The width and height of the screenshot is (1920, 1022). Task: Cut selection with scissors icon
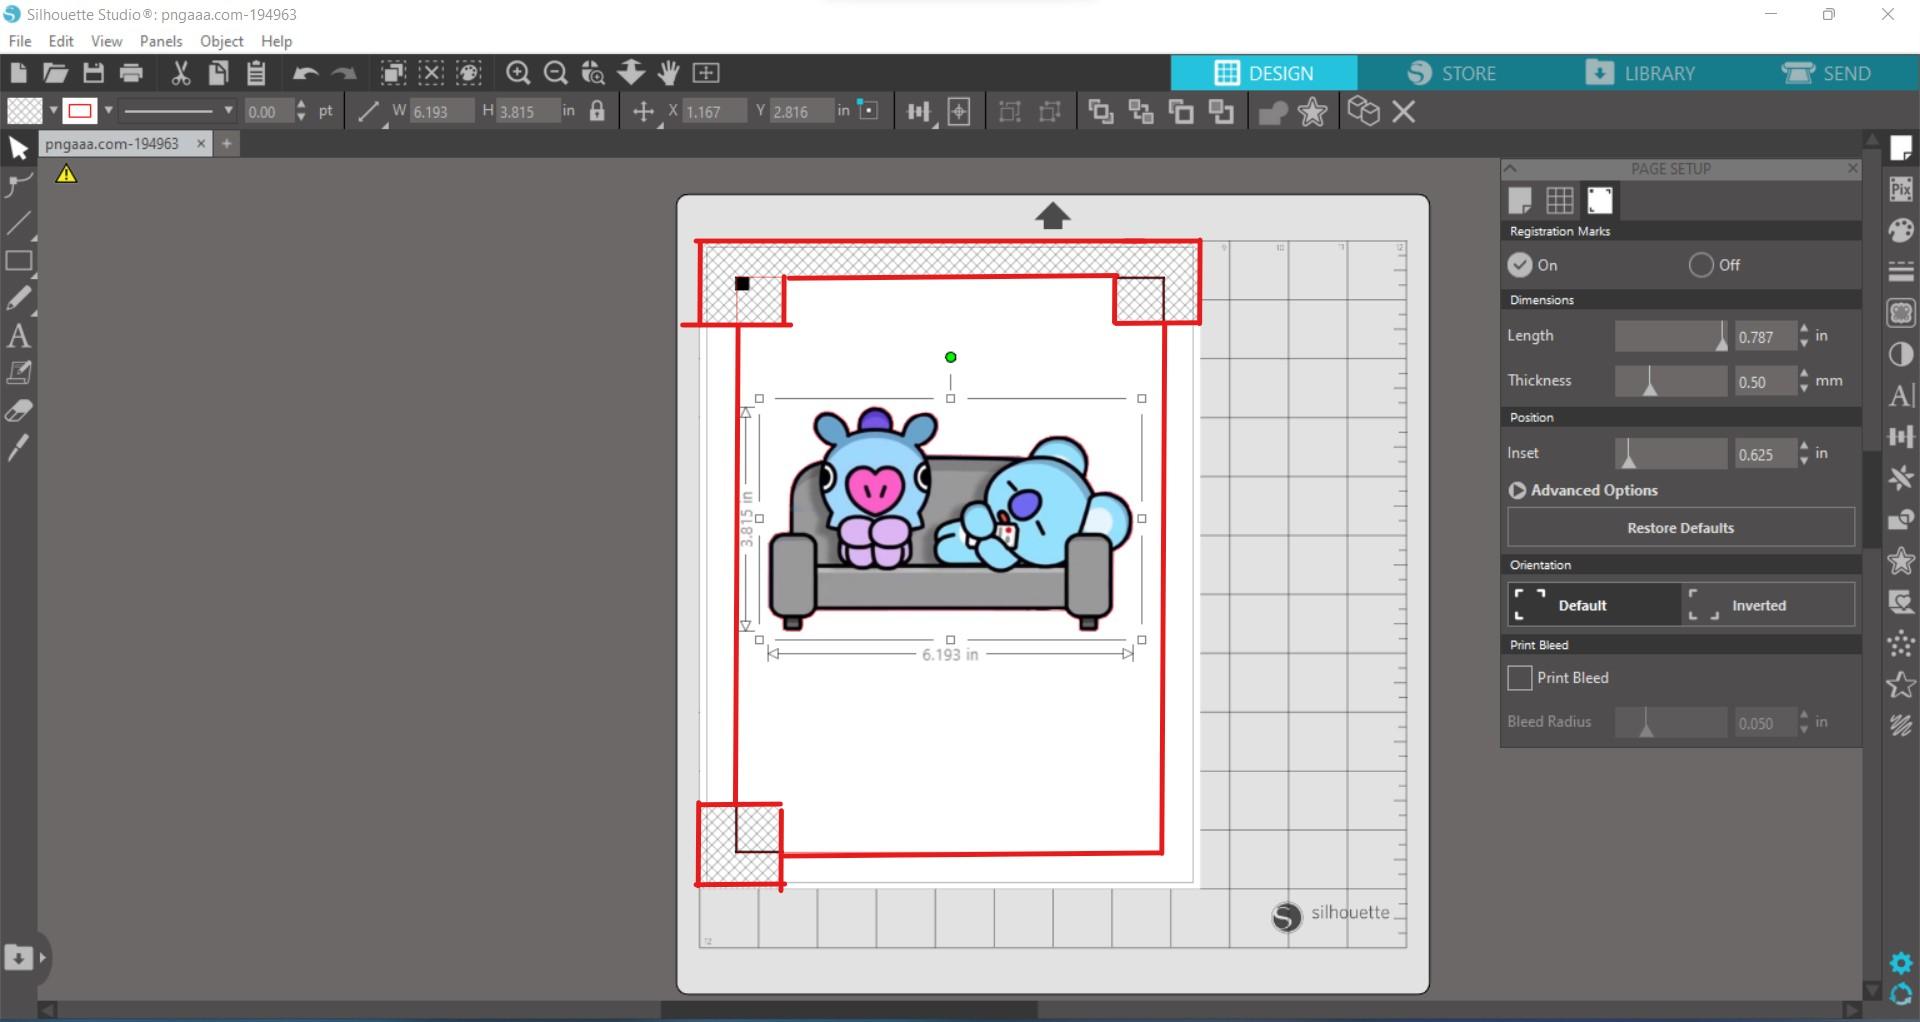[x=181, y=73]
